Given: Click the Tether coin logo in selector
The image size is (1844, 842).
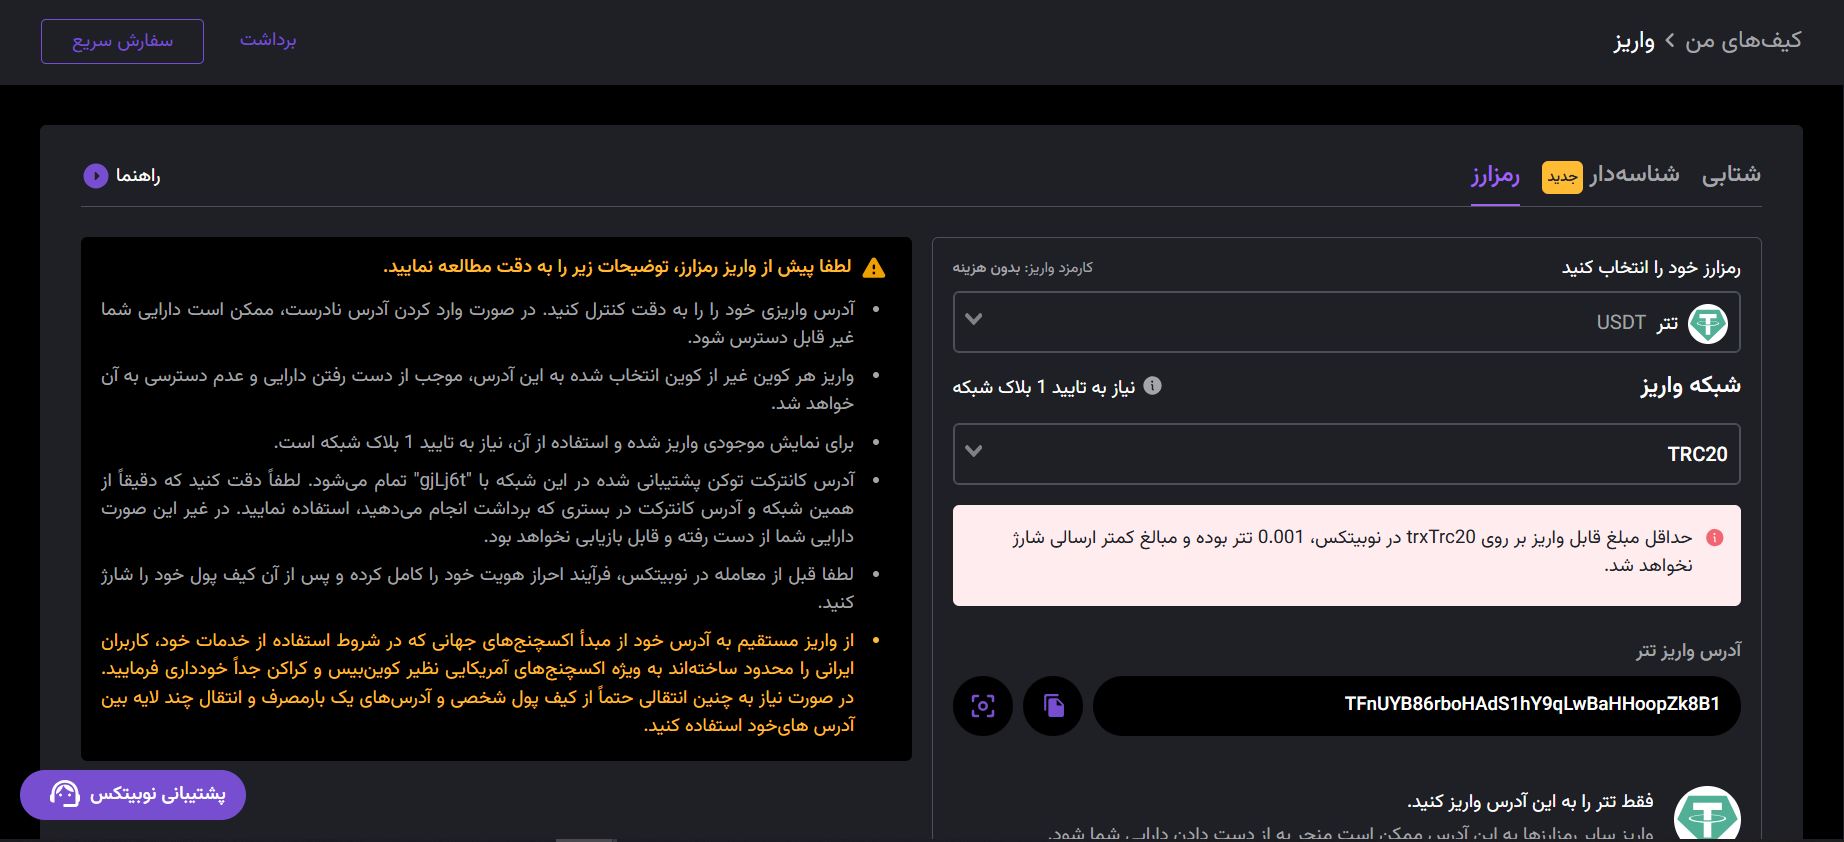Looking at the screenshot, I should (x=1708, y=323).
